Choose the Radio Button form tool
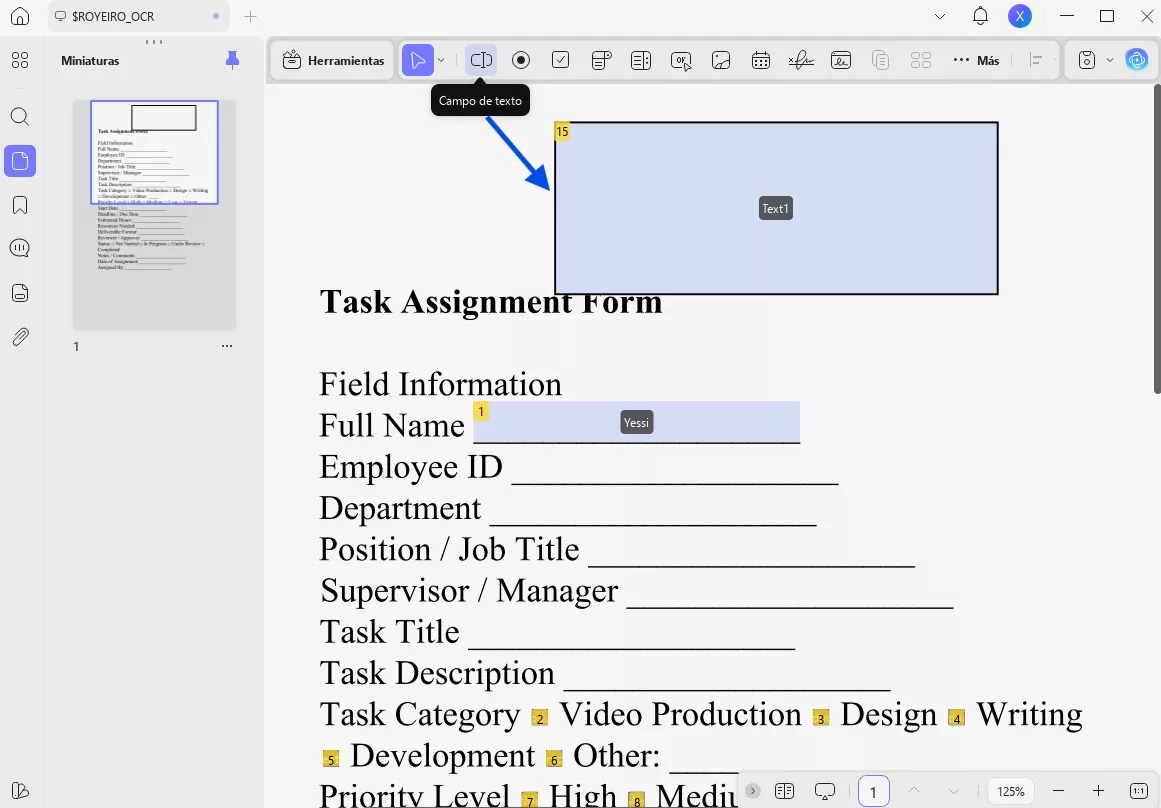1161x808 pixels. click(521, 60)
